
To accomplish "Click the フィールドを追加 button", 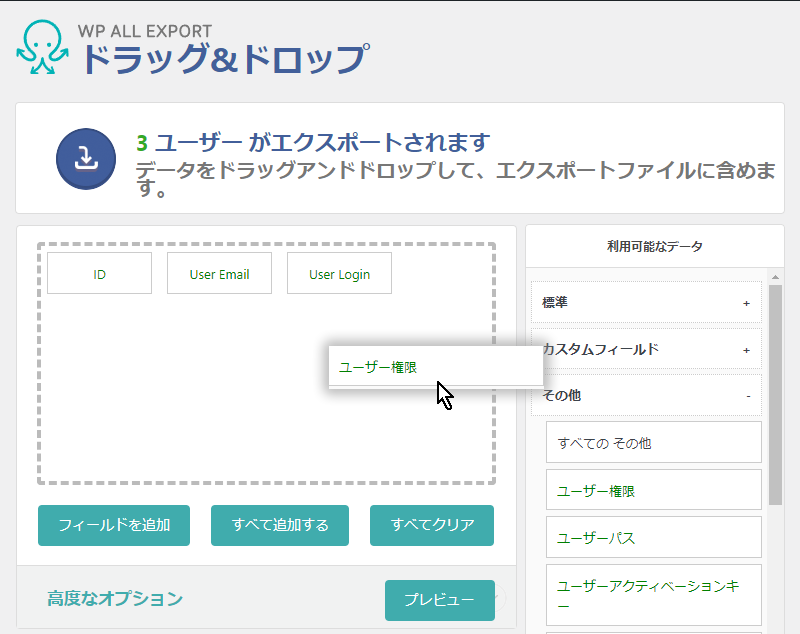I will [114, 525].
